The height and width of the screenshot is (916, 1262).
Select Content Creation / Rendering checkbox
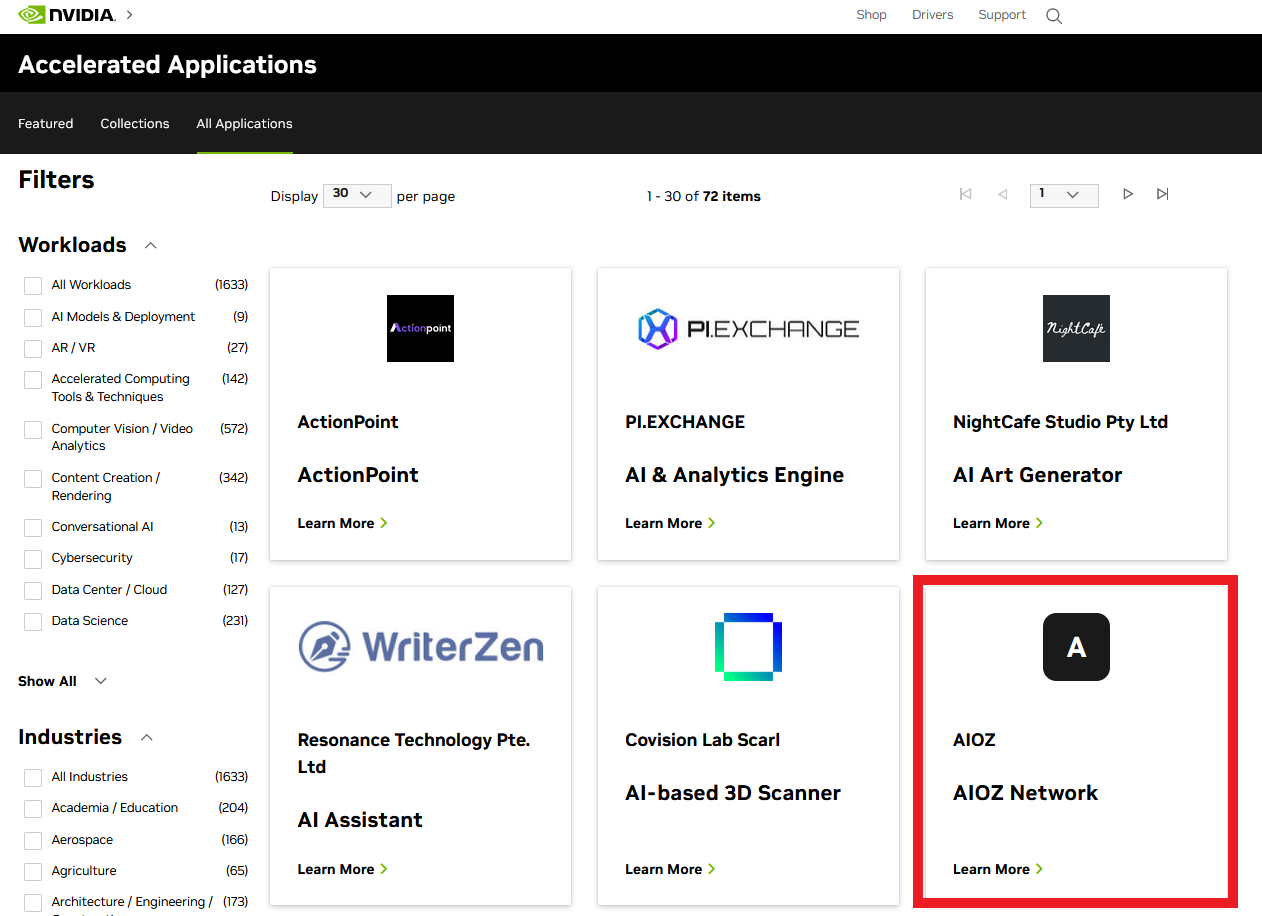[33, 479]
